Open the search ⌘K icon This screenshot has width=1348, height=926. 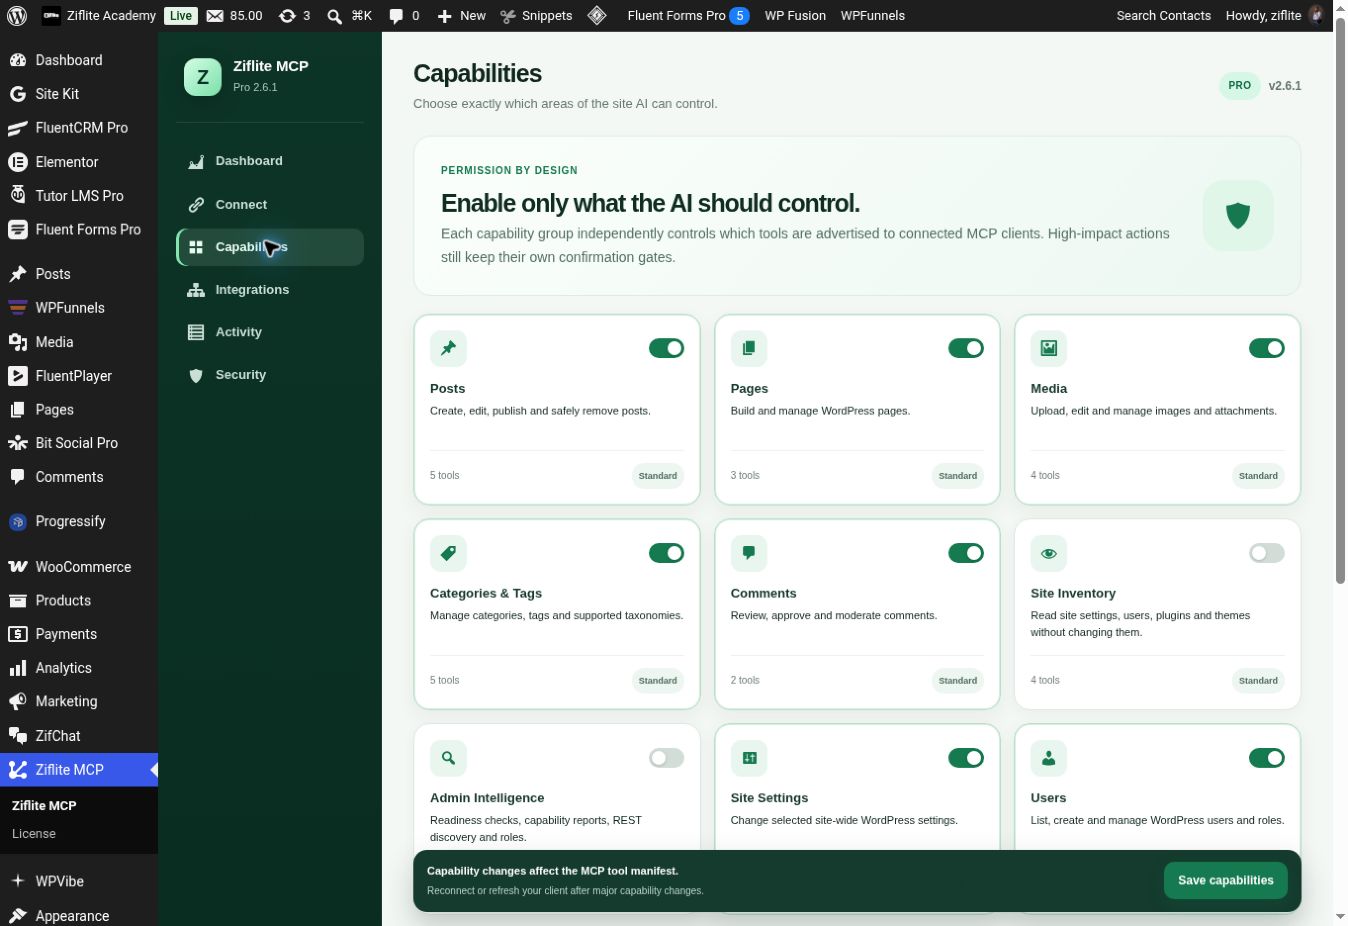pyautogui.click(x=349, y=15)
